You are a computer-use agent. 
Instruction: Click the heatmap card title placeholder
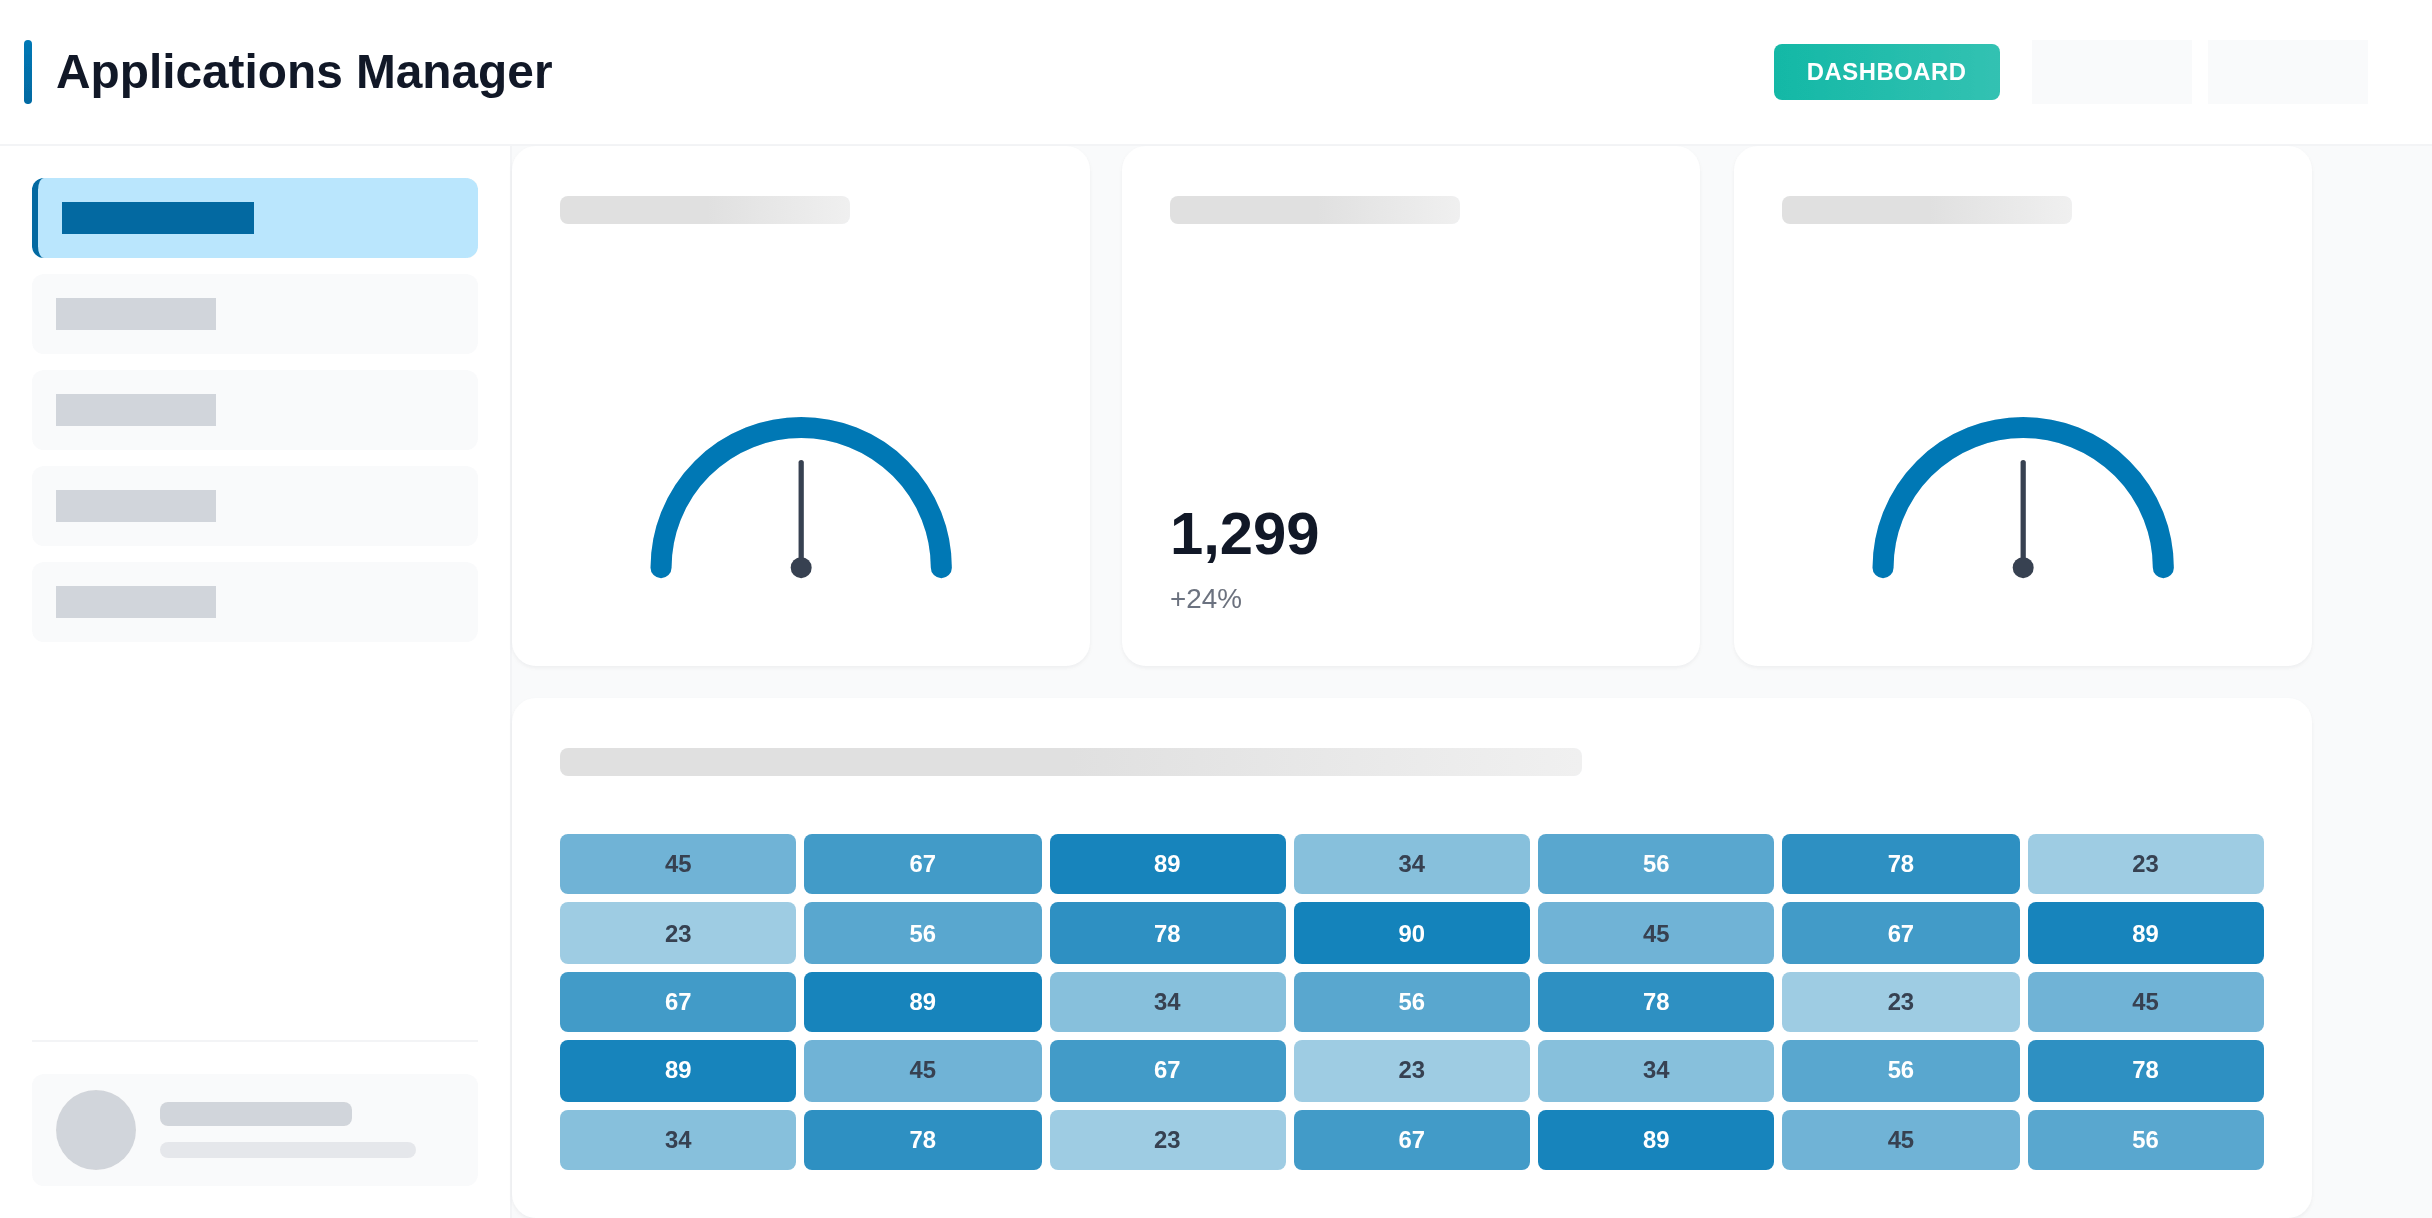click(1070, 762)
